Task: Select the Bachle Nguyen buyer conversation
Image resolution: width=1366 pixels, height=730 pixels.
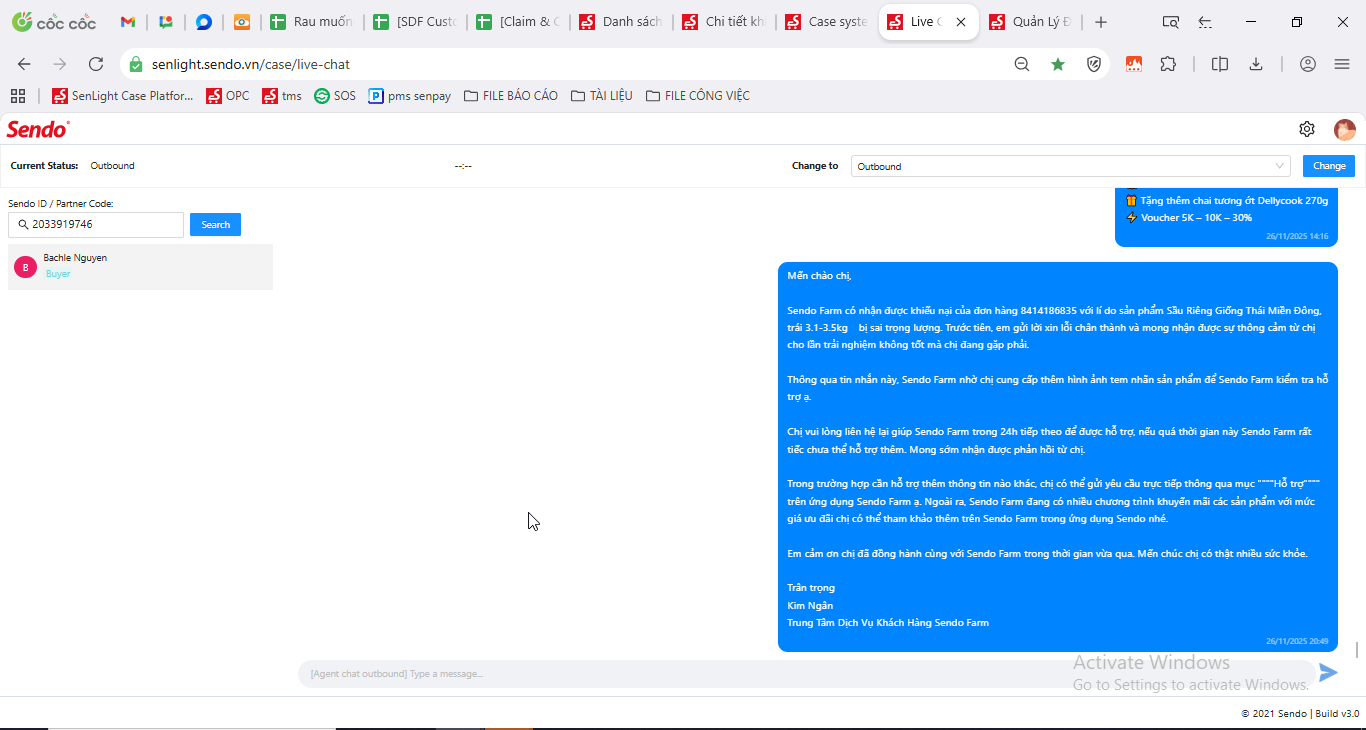Action: coord(140,267)
